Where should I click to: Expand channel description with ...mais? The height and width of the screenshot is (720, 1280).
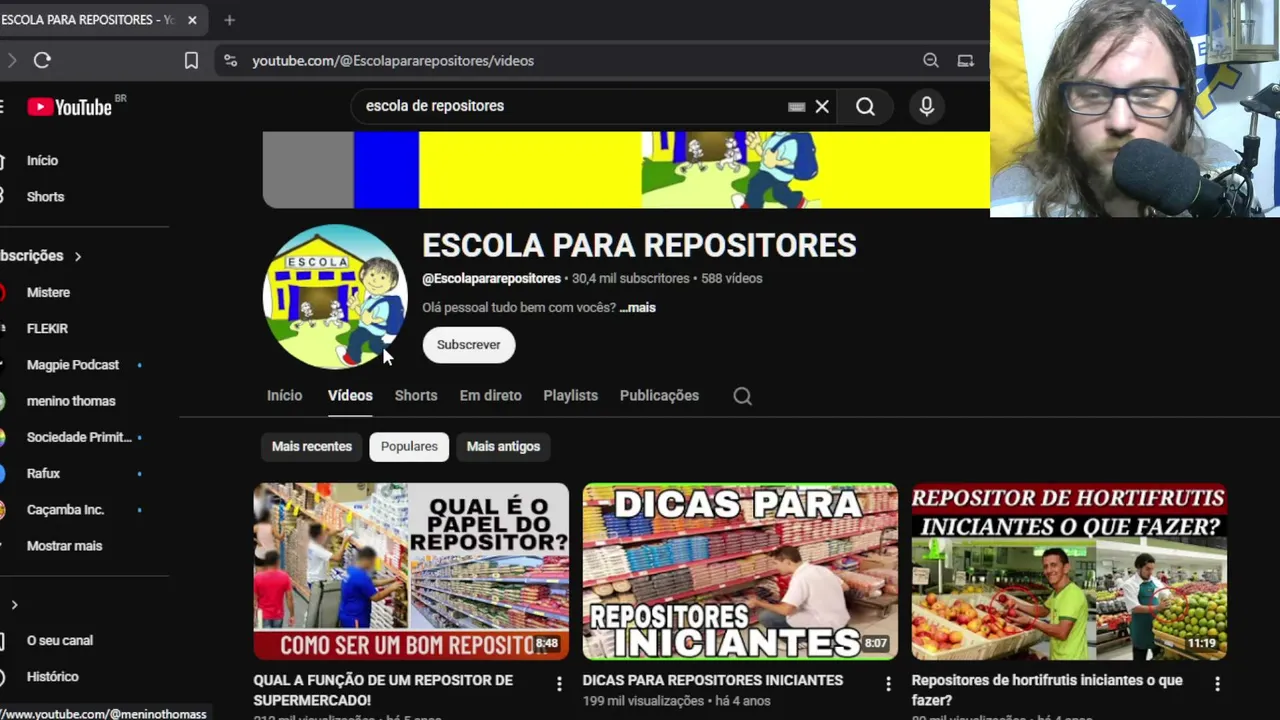[x=637, y=308]
